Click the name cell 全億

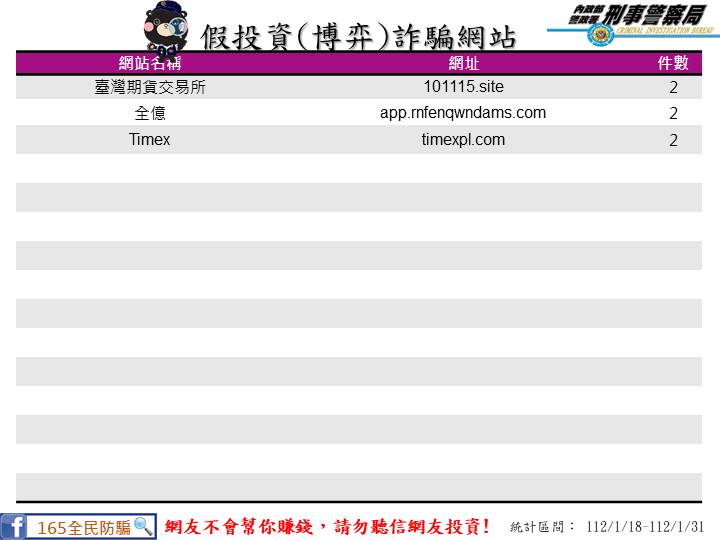coord(150,113)
